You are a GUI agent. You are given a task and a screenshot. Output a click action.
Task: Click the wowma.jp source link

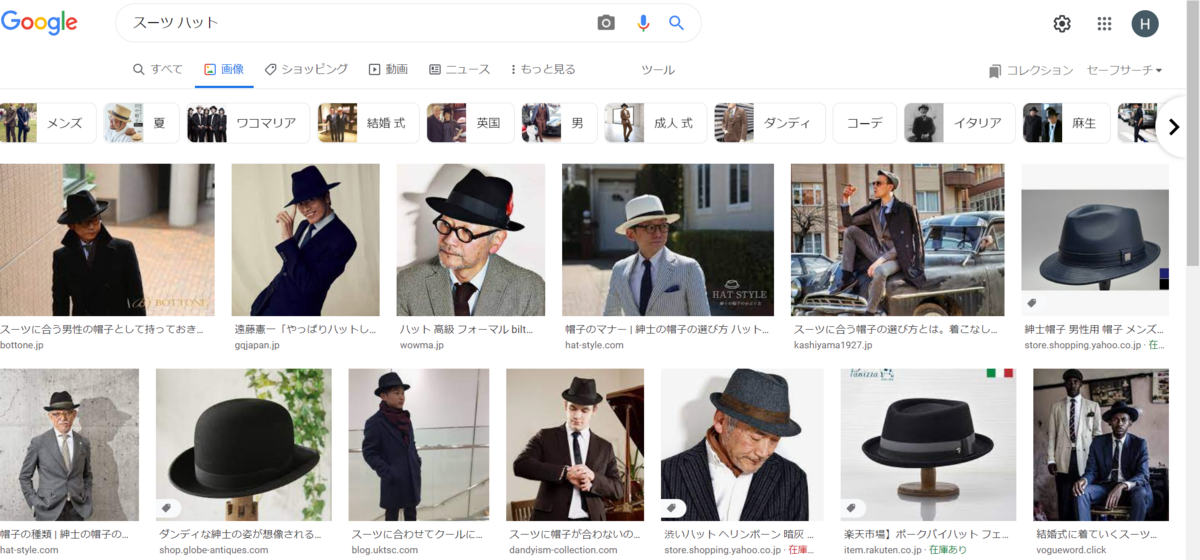424,345
